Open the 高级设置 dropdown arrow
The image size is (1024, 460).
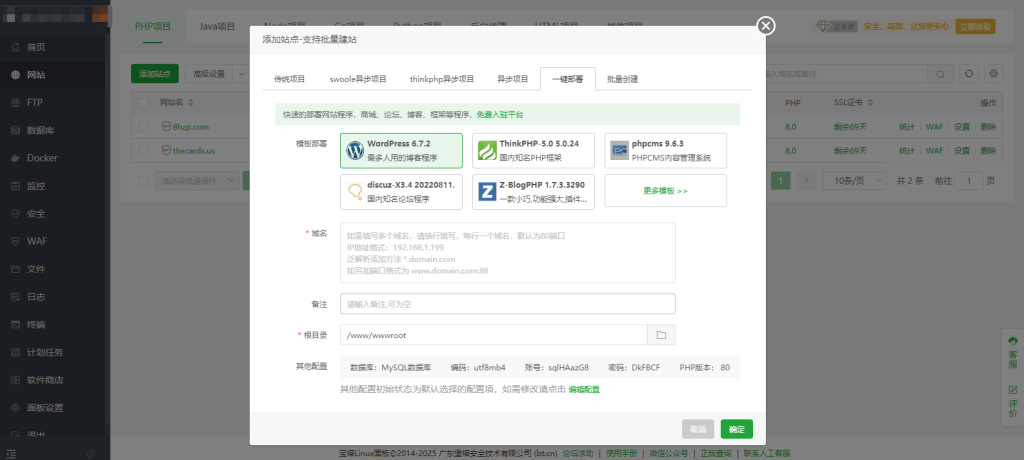pyautogui.click(x=242, y=74)
